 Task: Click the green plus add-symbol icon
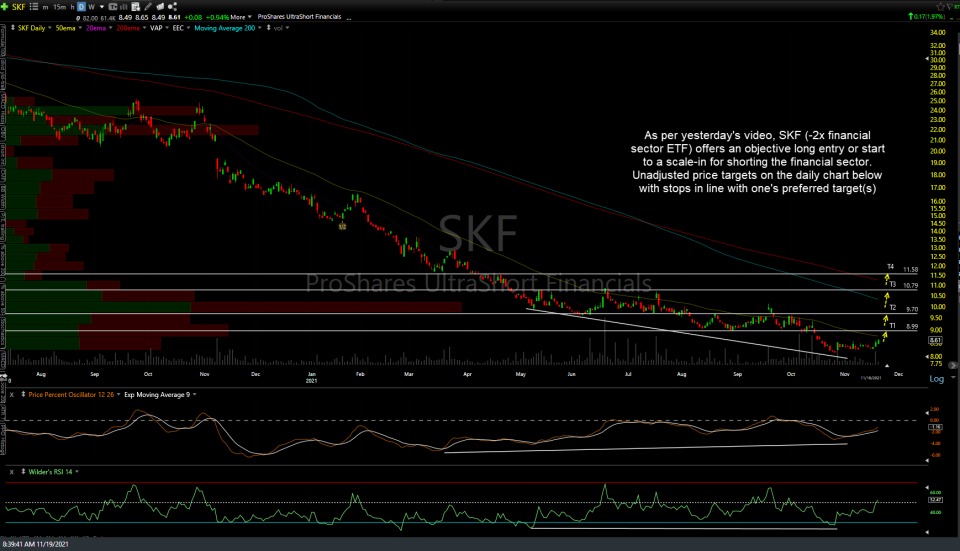click(x=4, y=7)
